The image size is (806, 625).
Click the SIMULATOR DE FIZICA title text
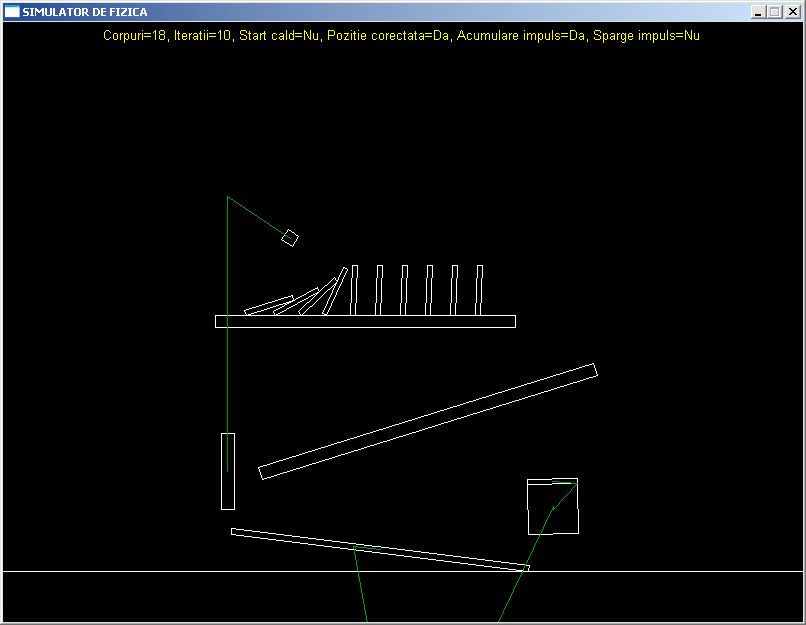click(x=85, y=12)
